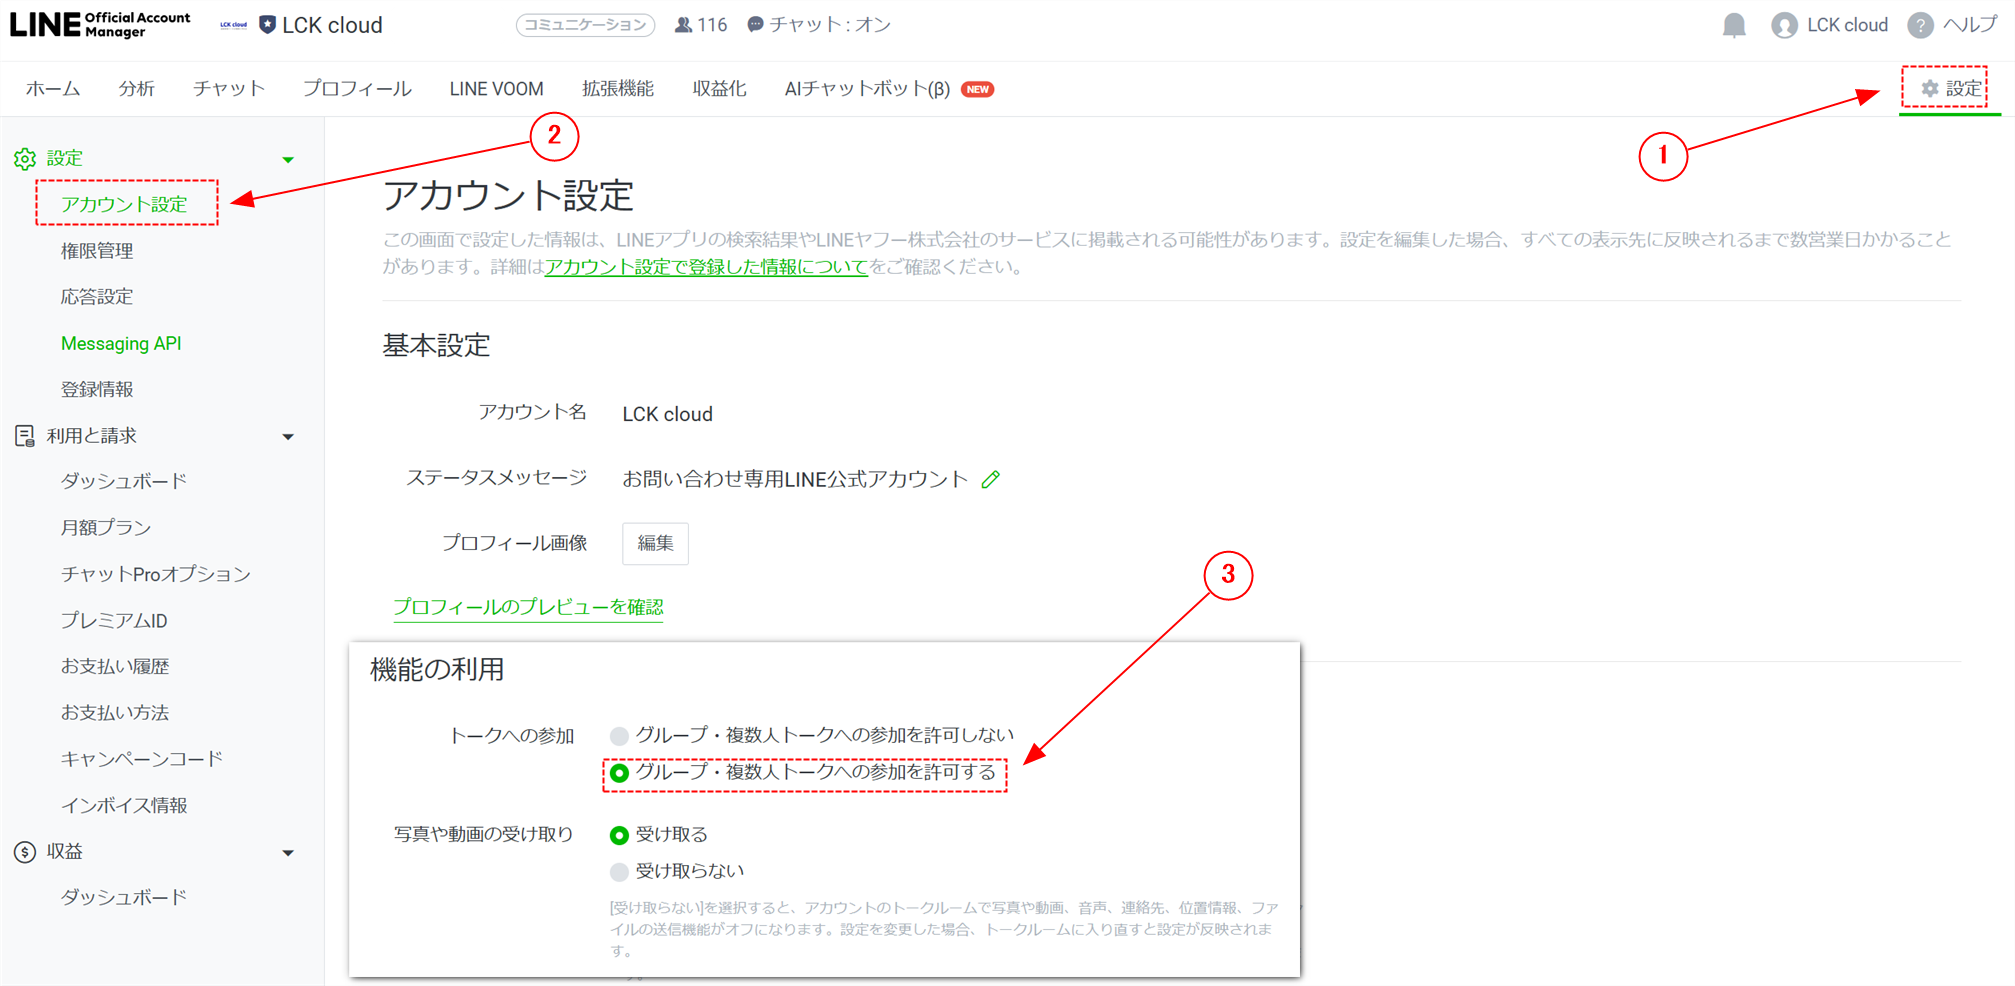Collapse the 収益 section arrow
This screenshot has height=986, width=2015.
pyautogui.click(x=288, y=853)
